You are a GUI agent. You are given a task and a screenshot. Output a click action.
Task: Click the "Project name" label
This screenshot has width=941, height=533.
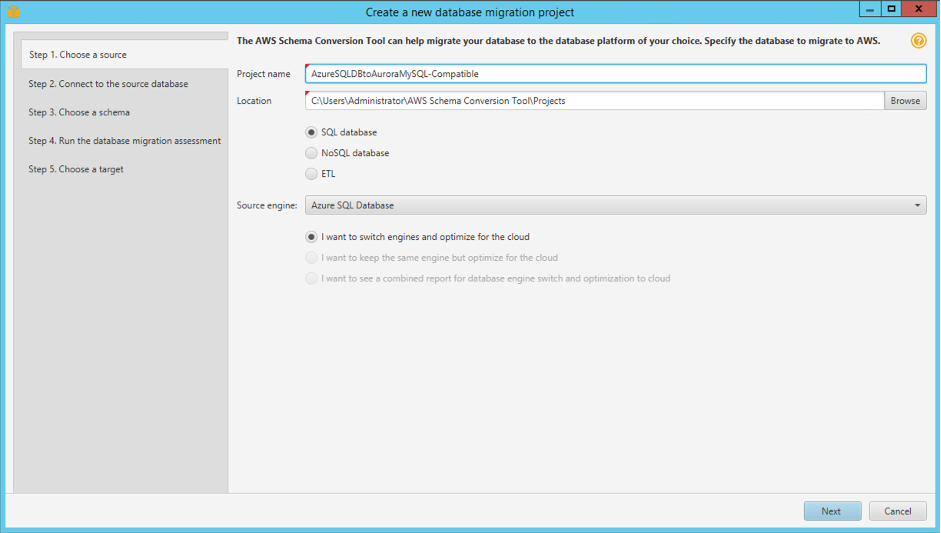click(x=263, y=74)
